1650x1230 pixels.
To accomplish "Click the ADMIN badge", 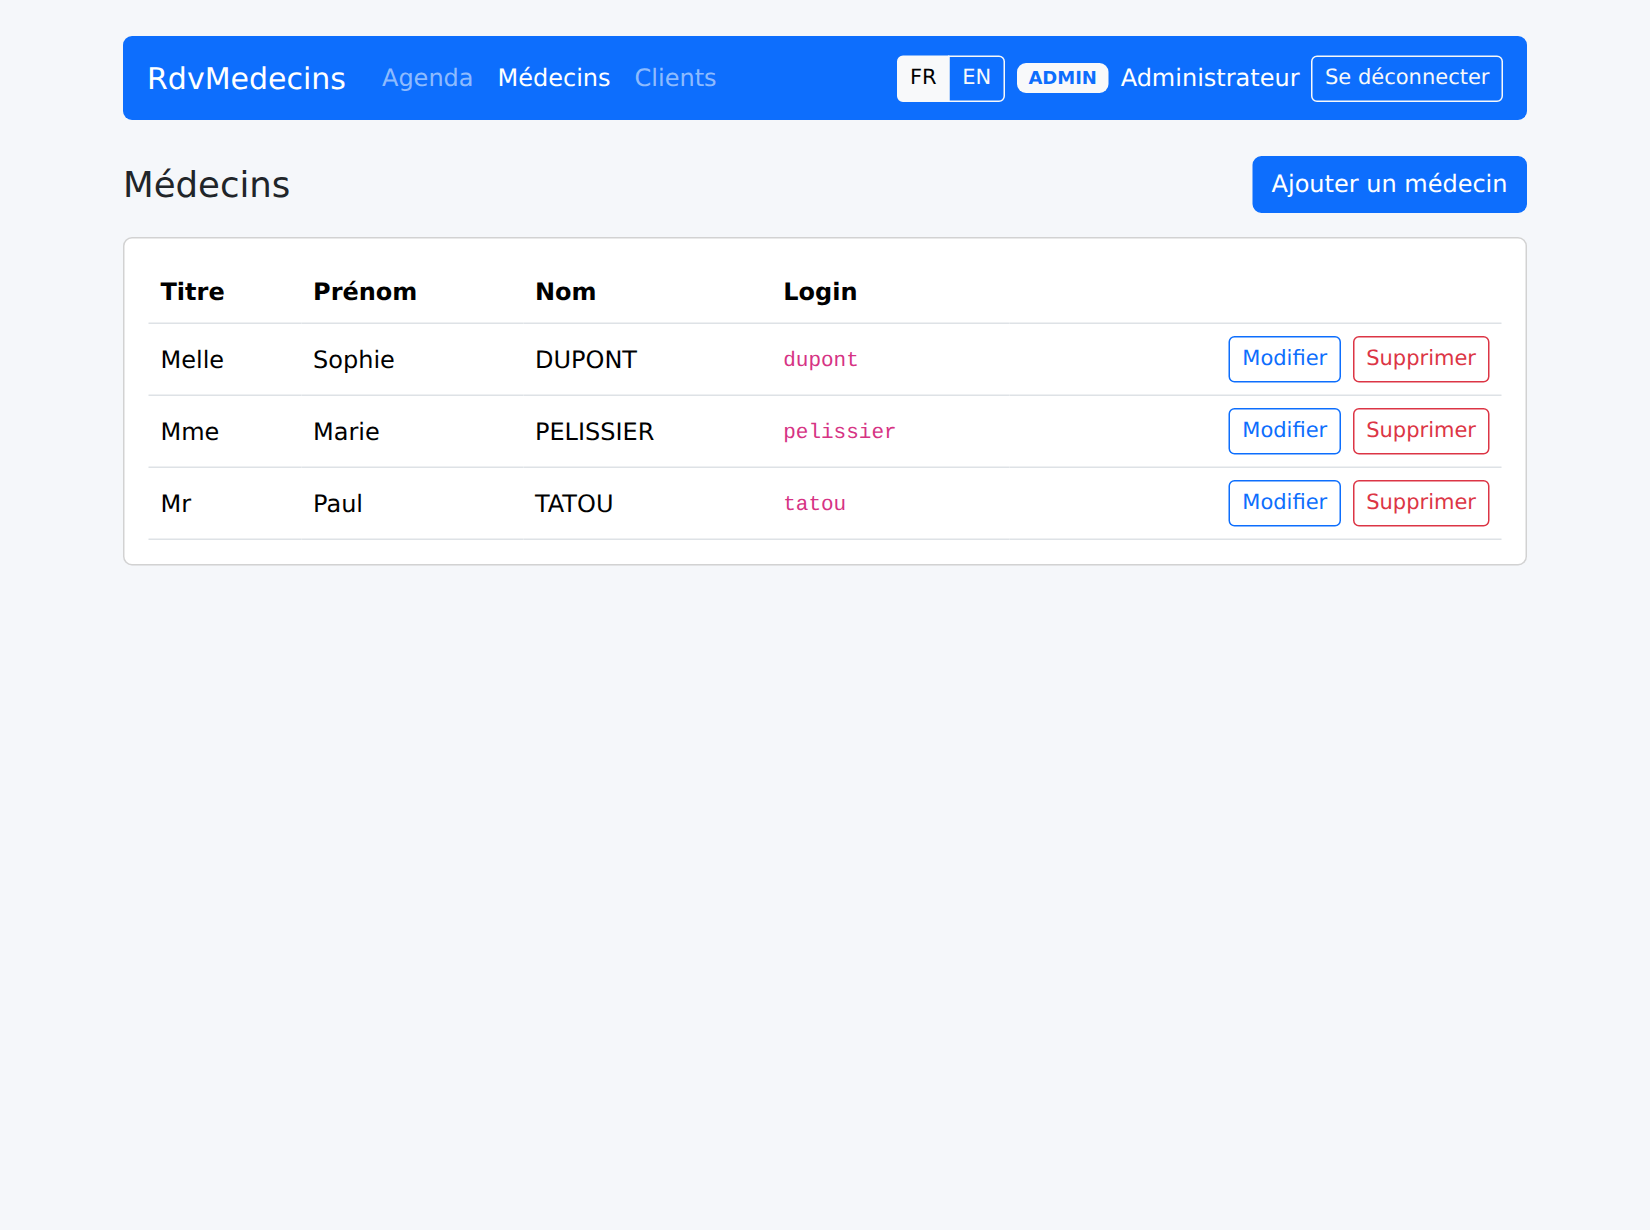I will coord(1062,78).
